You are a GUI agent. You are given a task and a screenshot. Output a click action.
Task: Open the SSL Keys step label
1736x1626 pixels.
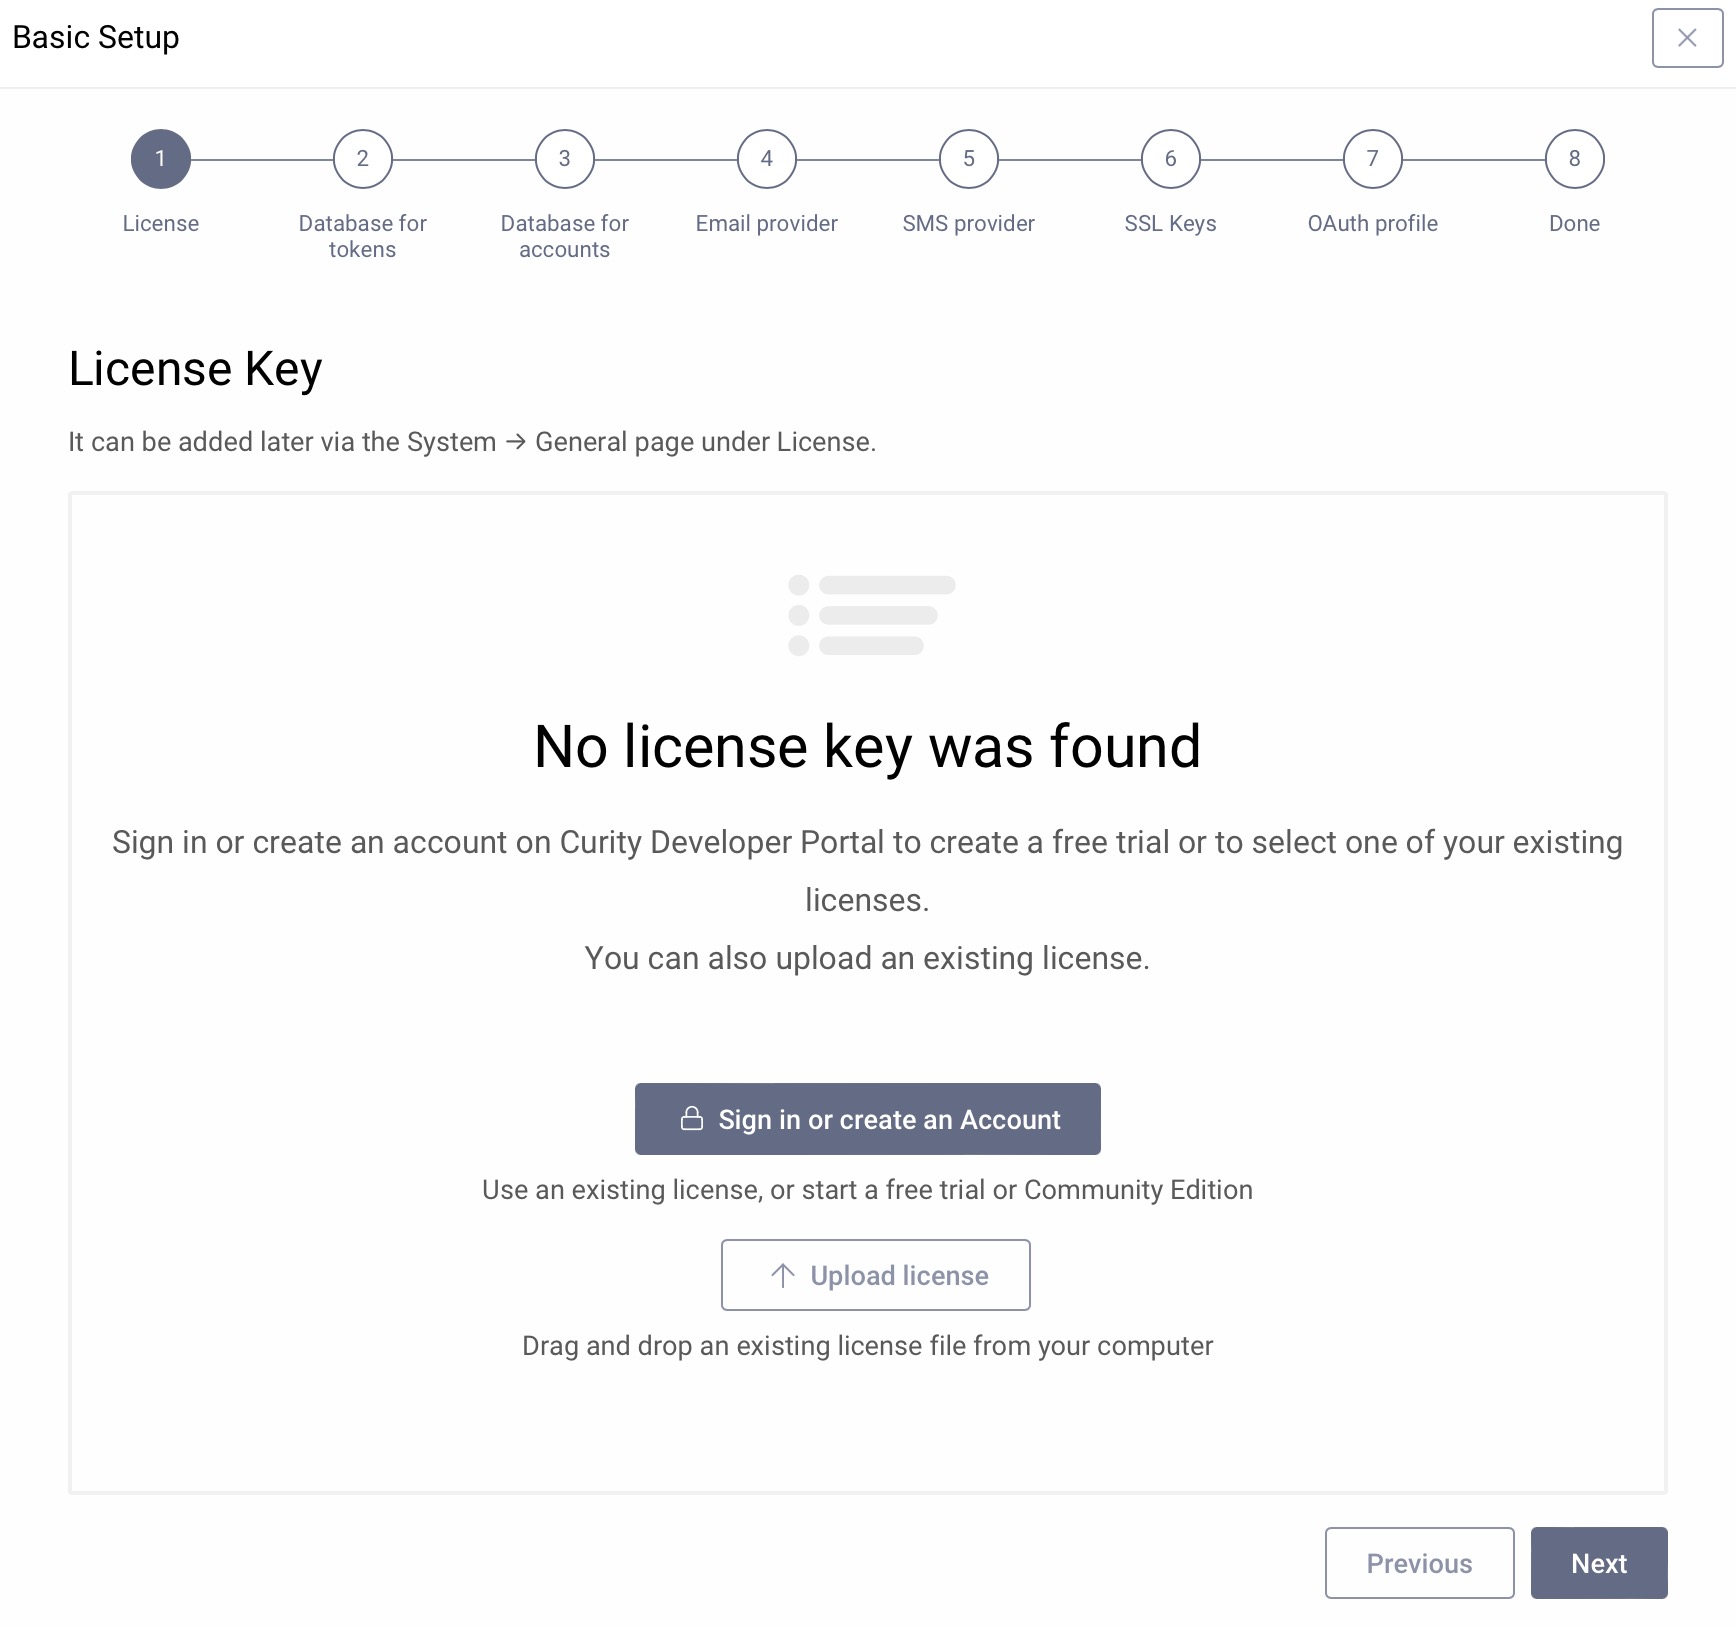pyautogui.click(x=1169, y=223)
